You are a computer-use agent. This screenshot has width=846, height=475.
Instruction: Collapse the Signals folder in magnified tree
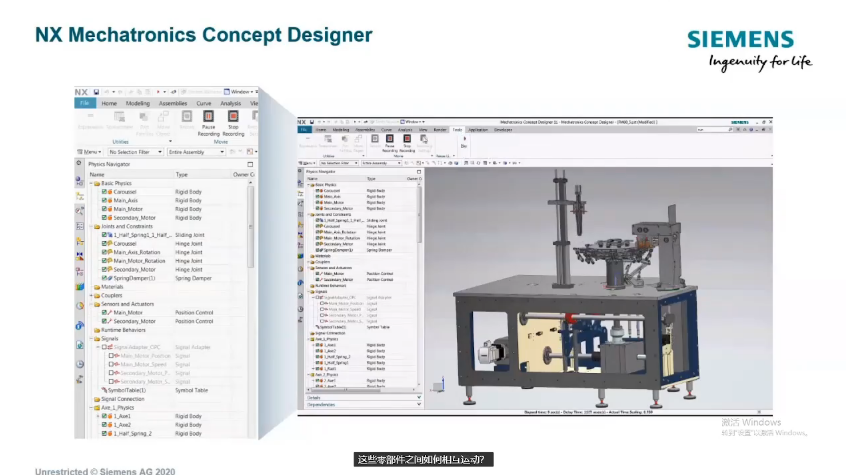click(x=91, y=339)
